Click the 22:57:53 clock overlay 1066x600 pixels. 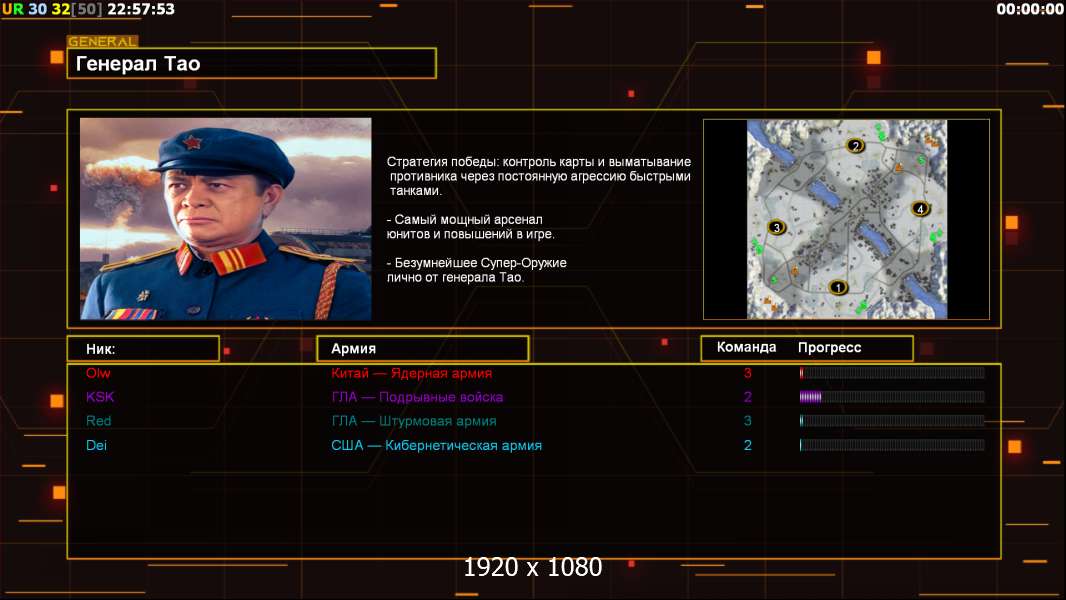click(141, 9)
